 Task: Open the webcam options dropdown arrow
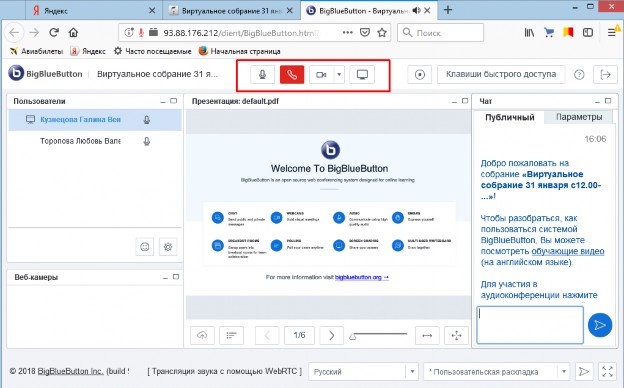click(339, 75)
